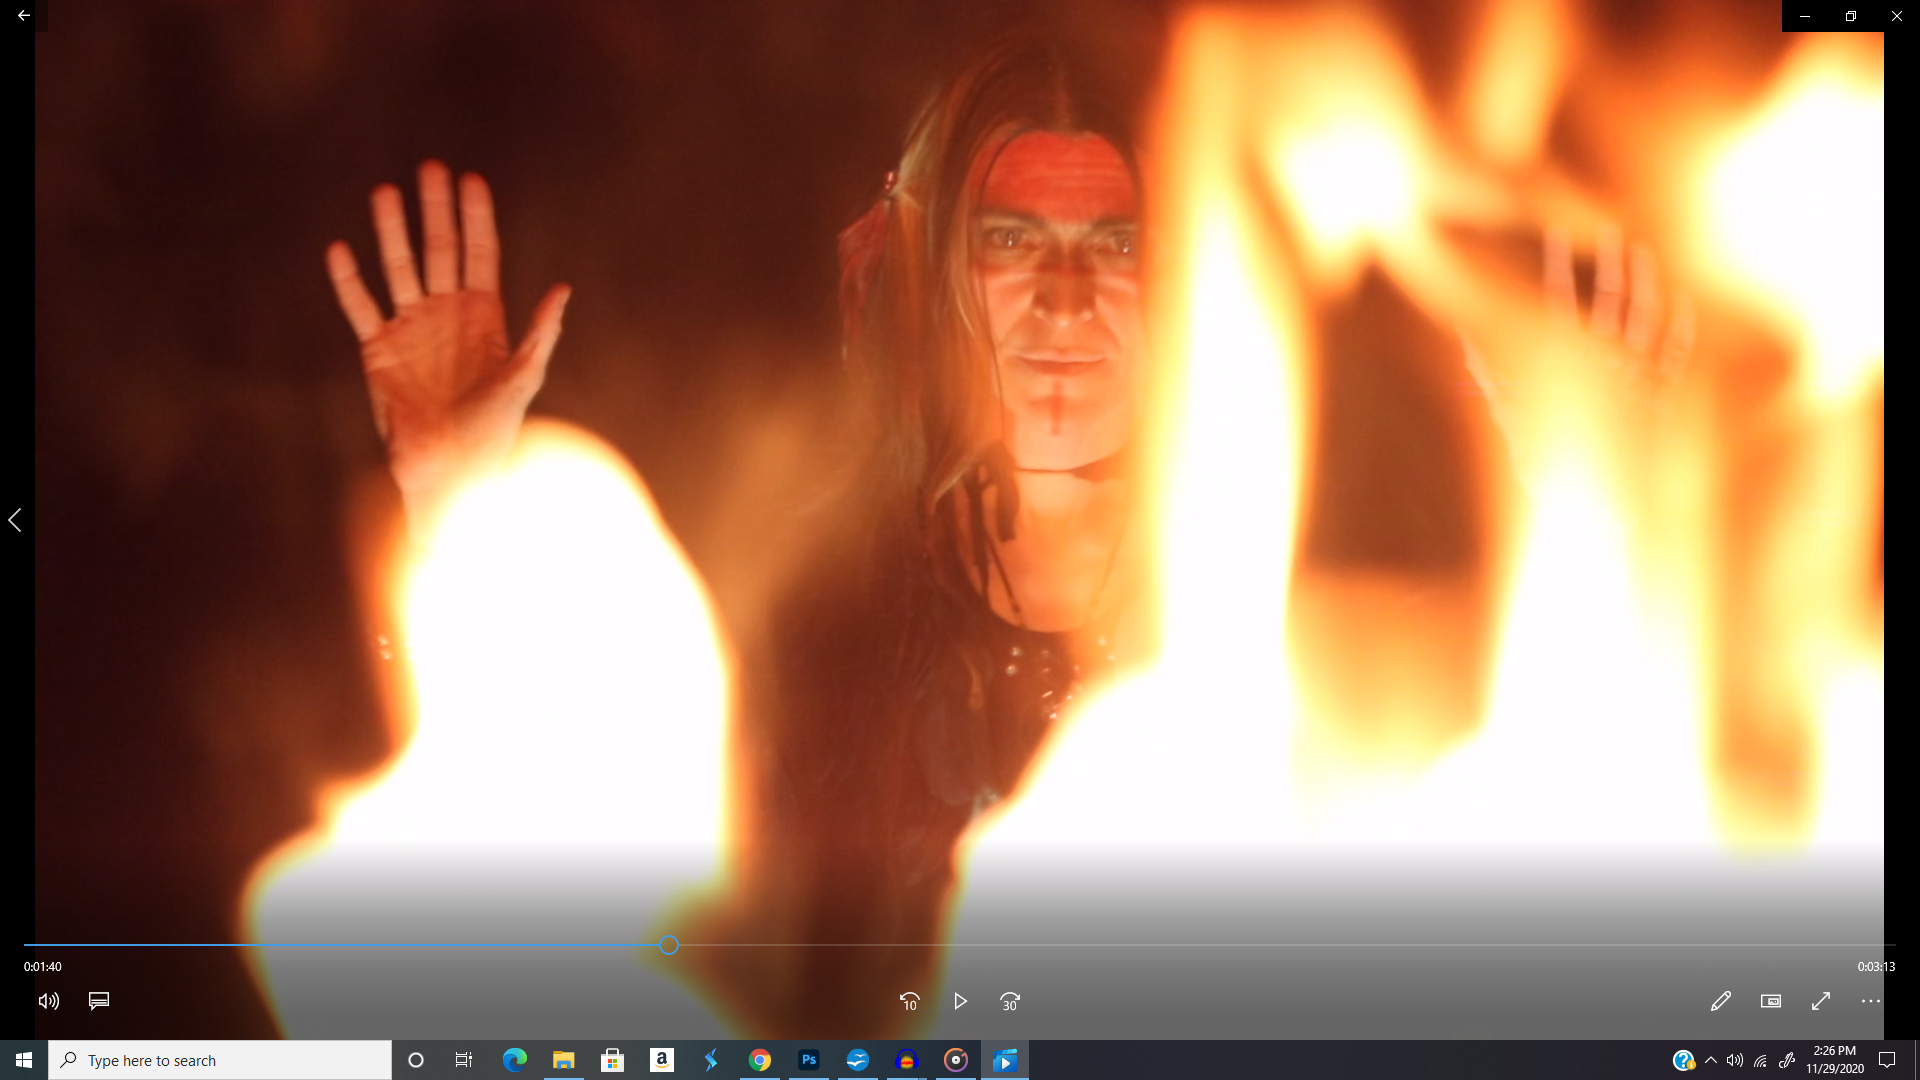Open the subtitles and captions menu
This screenshot has height=1080, width=1920.
pos(98,1001)
